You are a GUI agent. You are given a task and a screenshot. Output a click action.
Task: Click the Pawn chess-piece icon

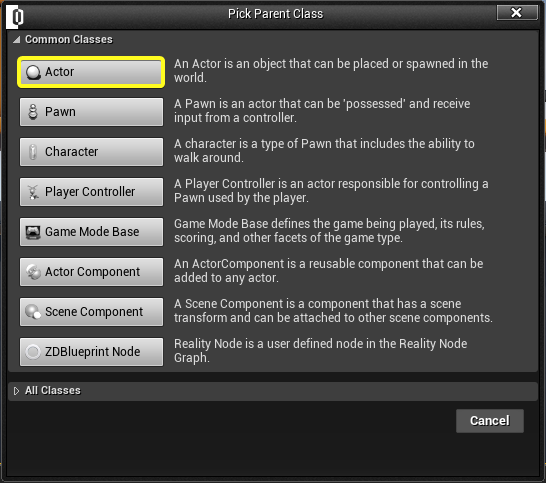[x=33, y=112]
